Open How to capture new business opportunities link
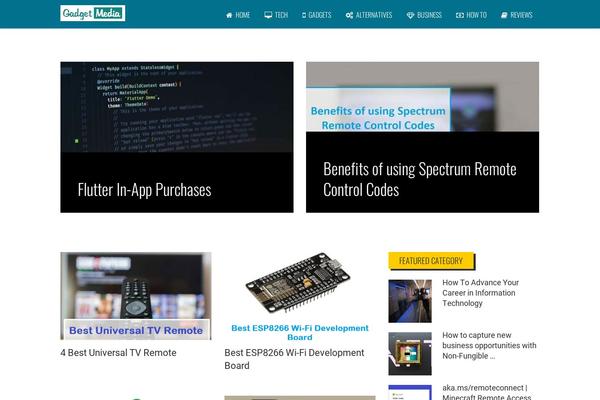Screen dimensions: 600x400 [489, 345]
